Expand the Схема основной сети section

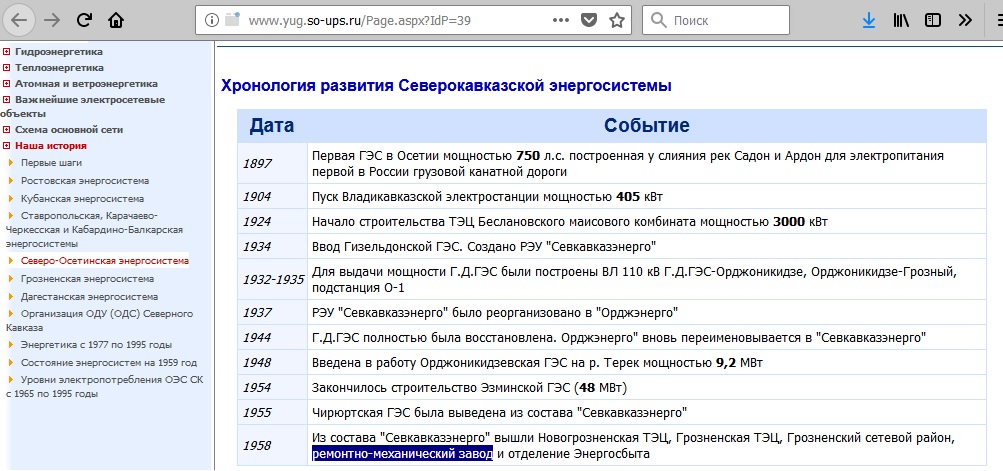[7, 130]
